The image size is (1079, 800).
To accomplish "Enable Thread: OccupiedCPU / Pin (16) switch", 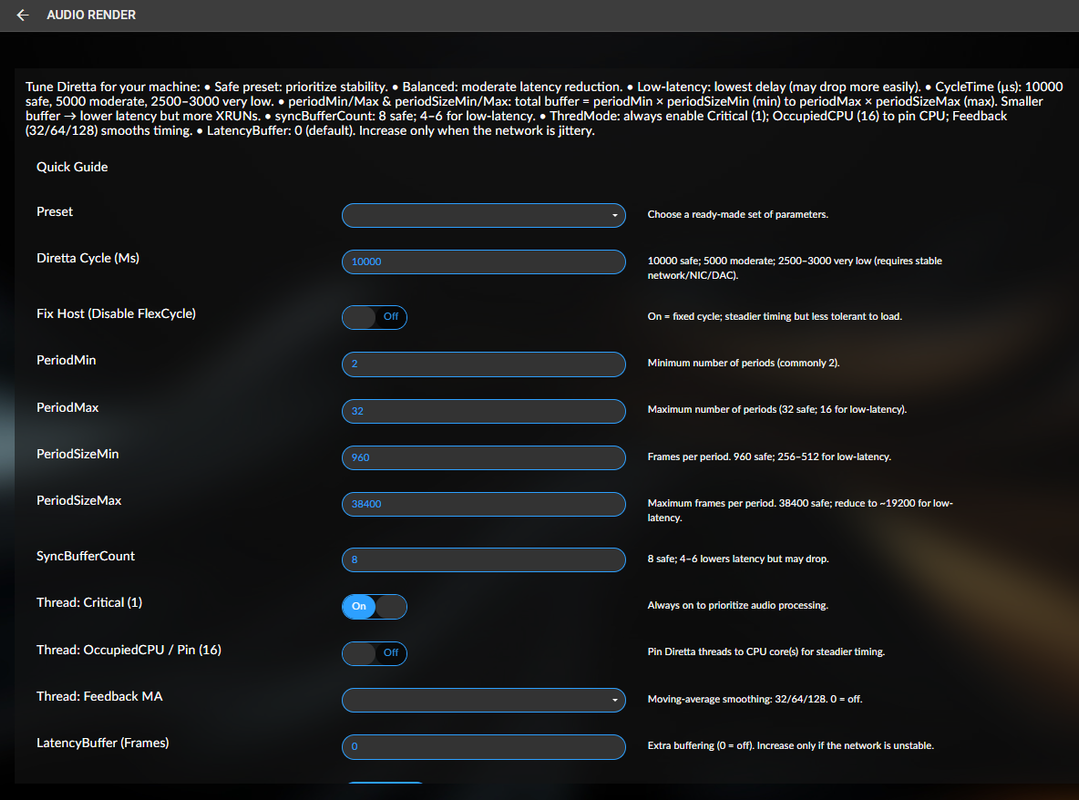I will click(x=374, y=653).
